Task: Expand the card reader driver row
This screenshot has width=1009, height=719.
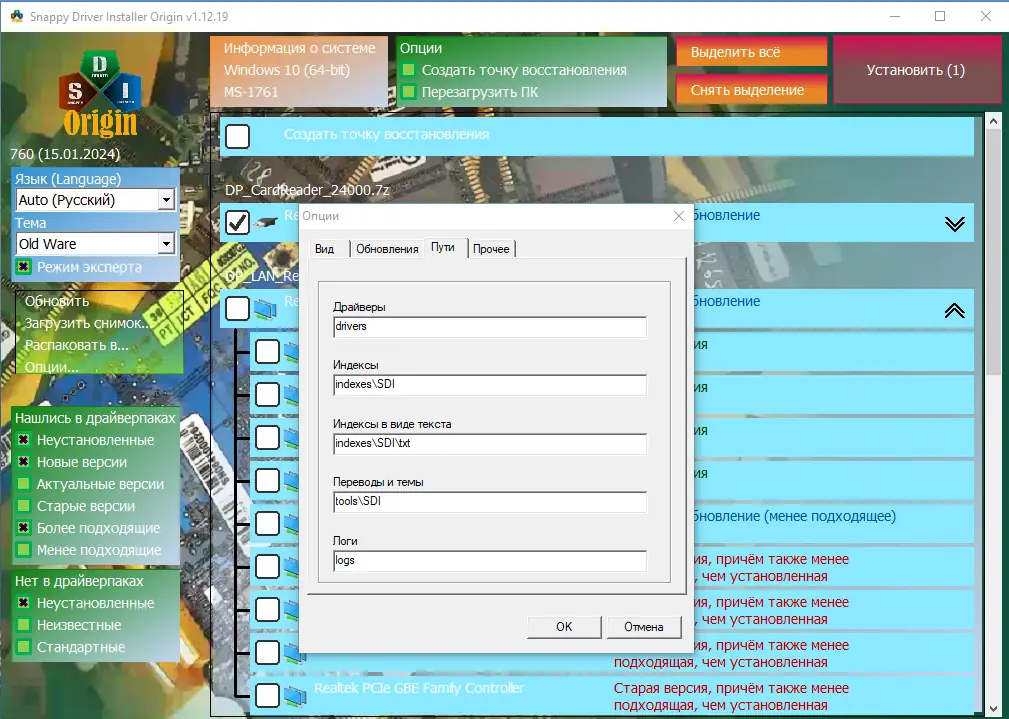Action: [954, 223]
